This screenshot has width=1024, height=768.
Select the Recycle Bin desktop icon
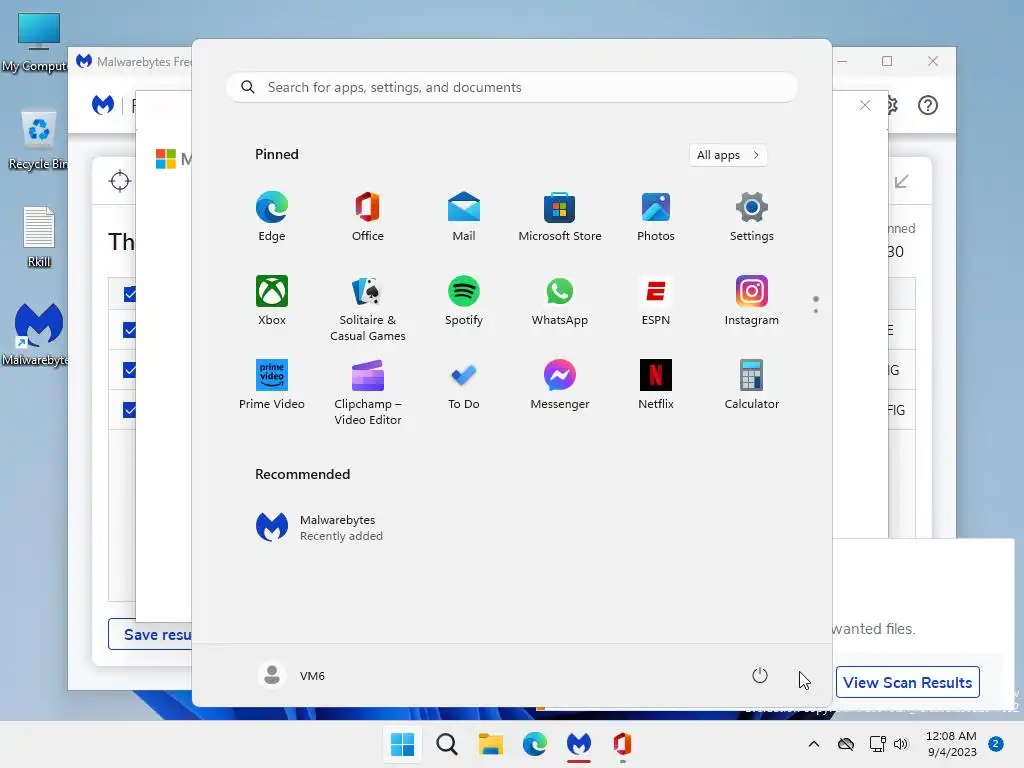(38, 139)
